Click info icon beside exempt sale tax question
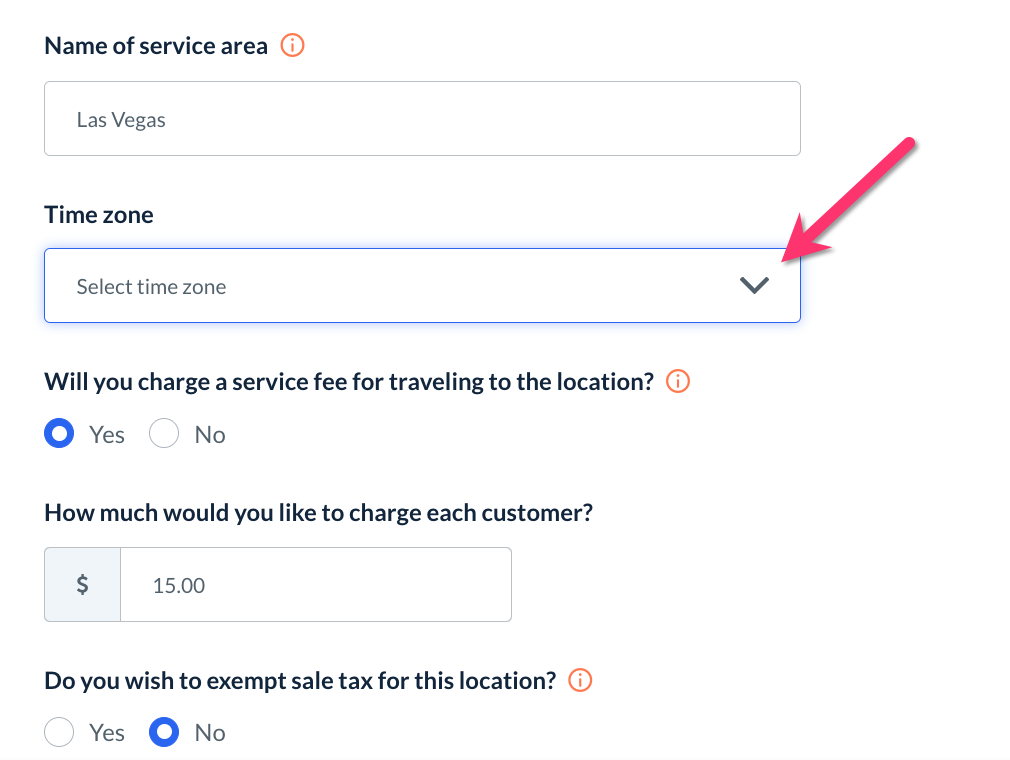 click(580, 681)
